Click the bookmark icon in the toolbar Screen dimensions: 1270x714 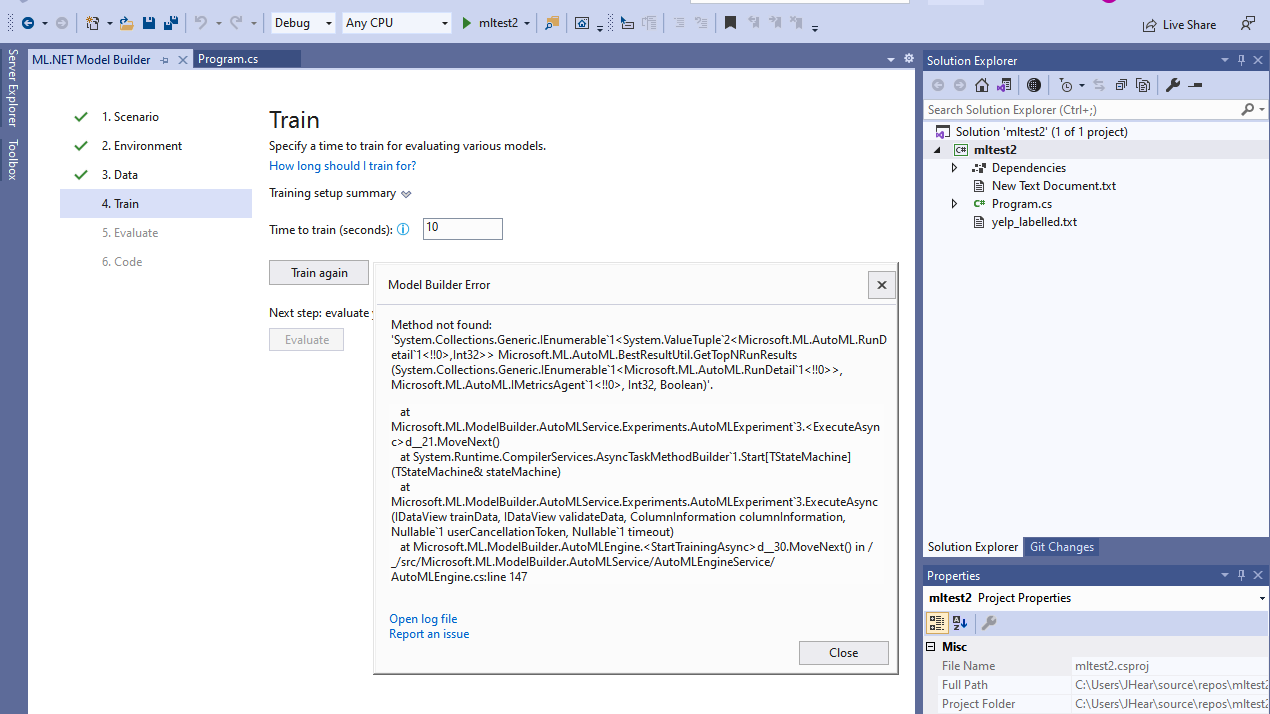[731, 23]
